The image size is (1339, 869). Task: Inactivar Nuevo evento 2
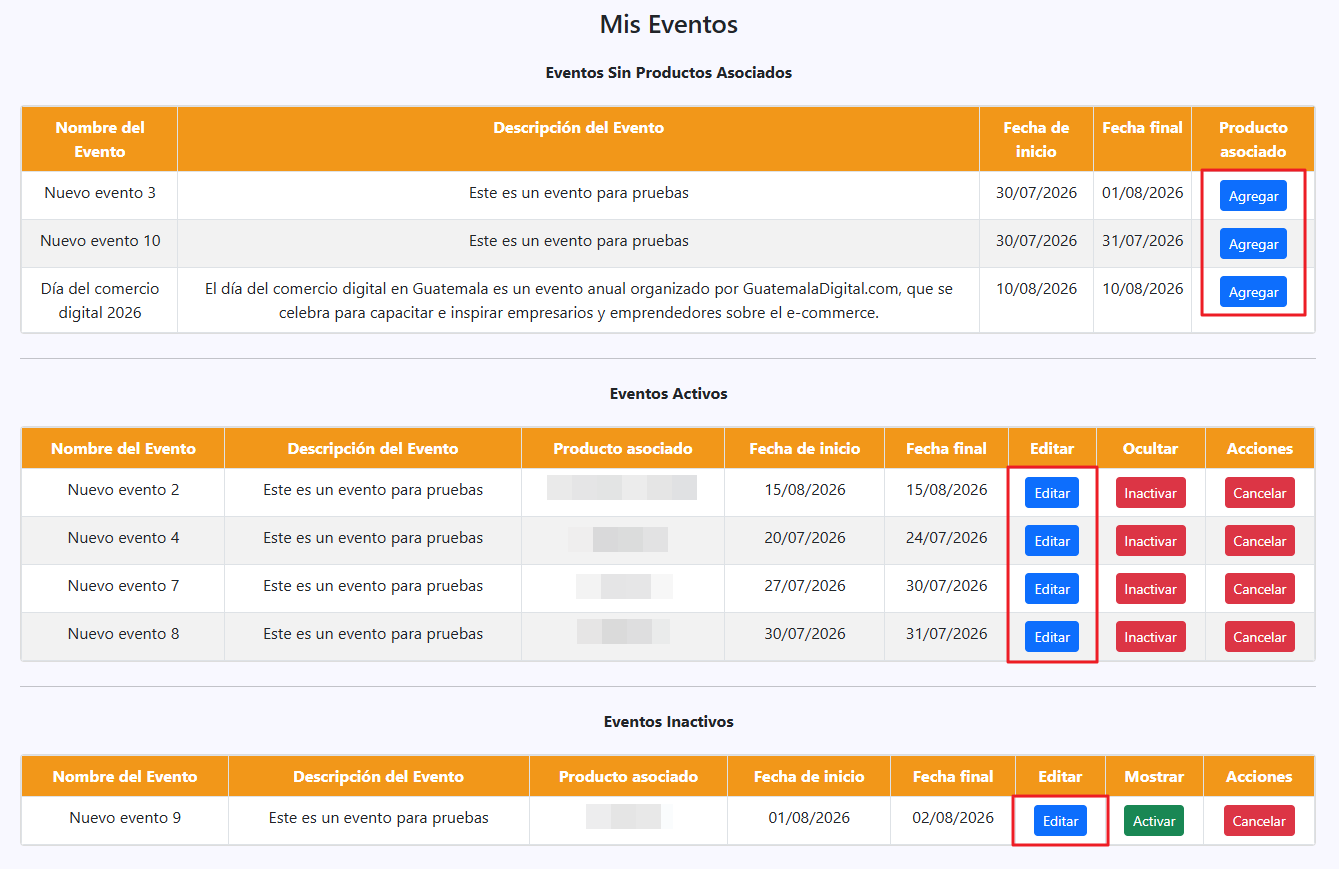pos(1150,493)
